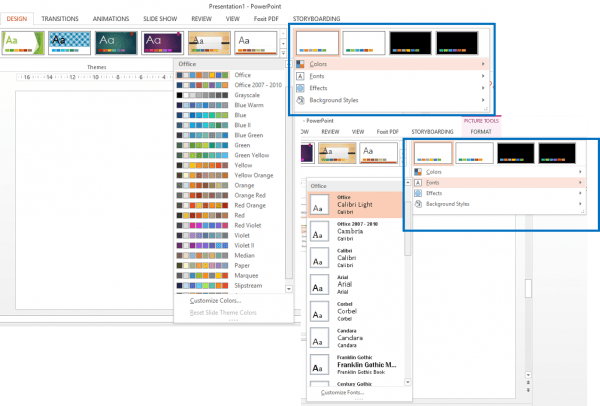Expand the Effects submenu arrow in the lower menu
The width and height of the screenshot is (600, 406).
click(581, 193)
